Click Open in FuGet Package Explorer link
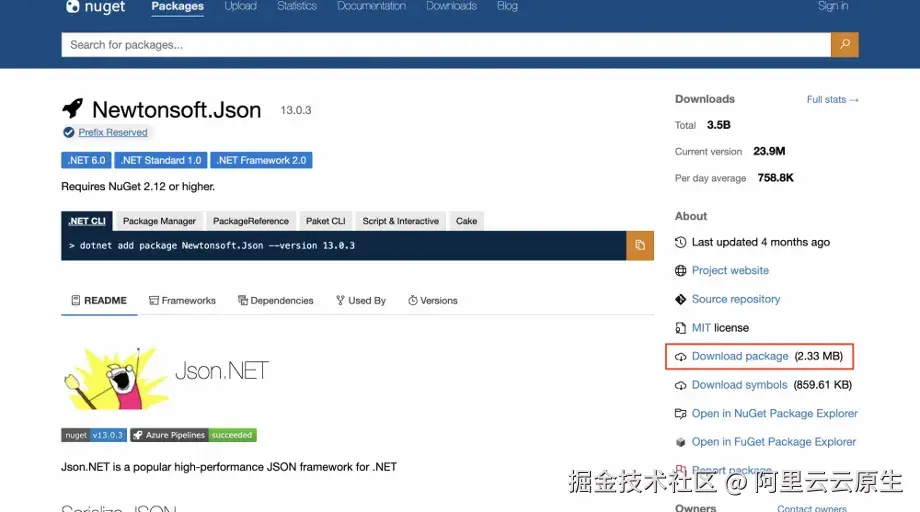 click(x=773, y=442)
